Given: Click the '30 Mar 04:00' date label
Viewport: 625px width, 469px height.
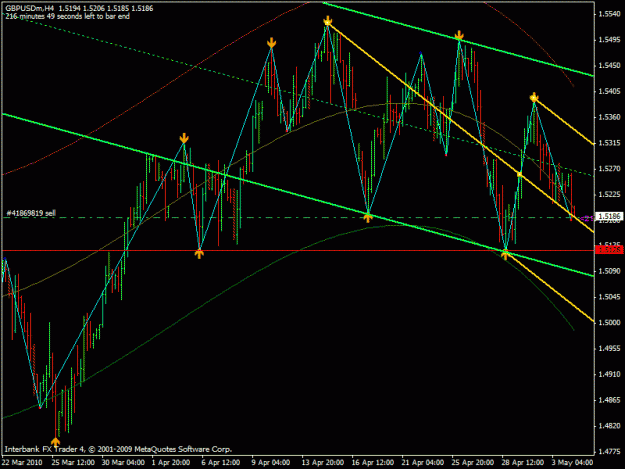Looking at the screenshot, I should [x=123, y=462].
